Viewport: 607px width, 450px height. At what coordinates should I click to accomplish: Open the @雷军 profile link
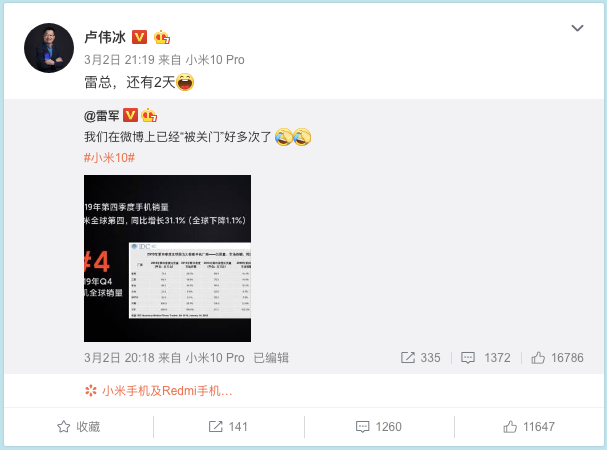pyautogui.click(x=101, y=116)
